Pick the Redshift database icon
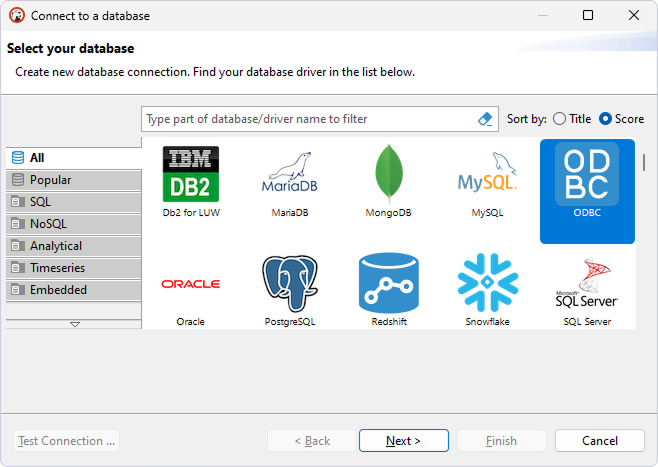 [x=388, y=283]
